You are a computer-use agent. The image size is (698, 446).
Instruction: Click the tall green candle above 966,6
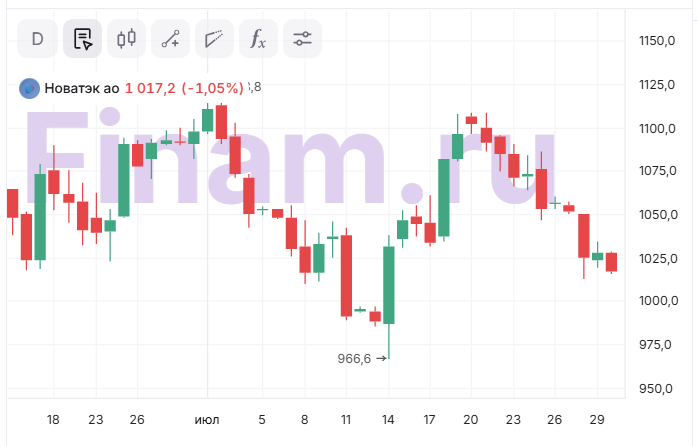point(389,285)
